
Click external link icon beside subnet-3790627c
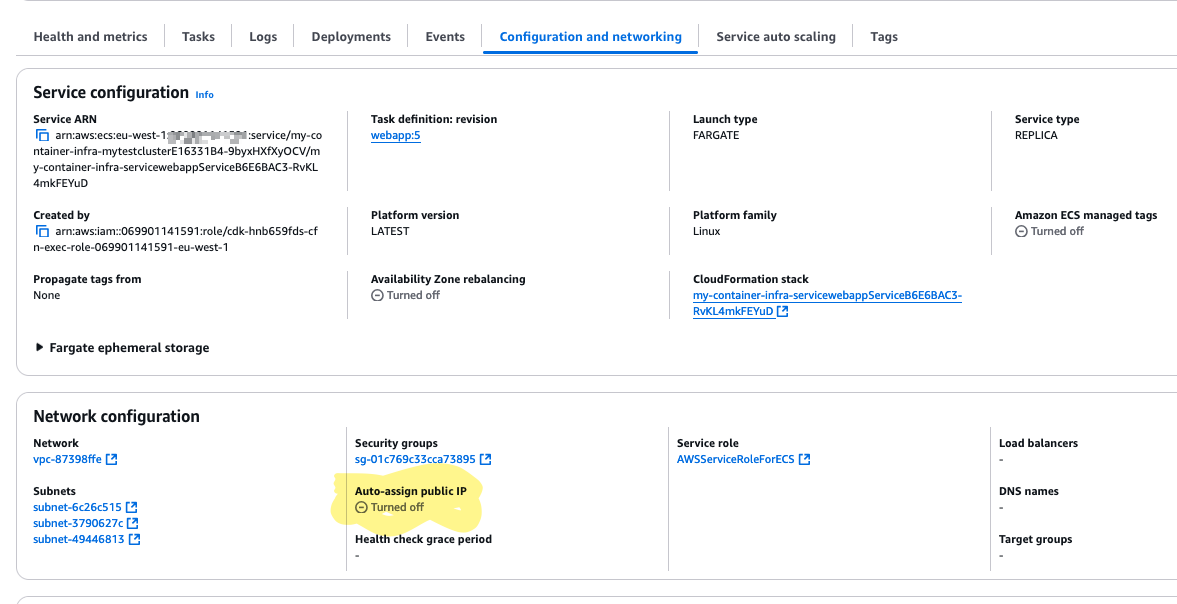coord(133,523)
